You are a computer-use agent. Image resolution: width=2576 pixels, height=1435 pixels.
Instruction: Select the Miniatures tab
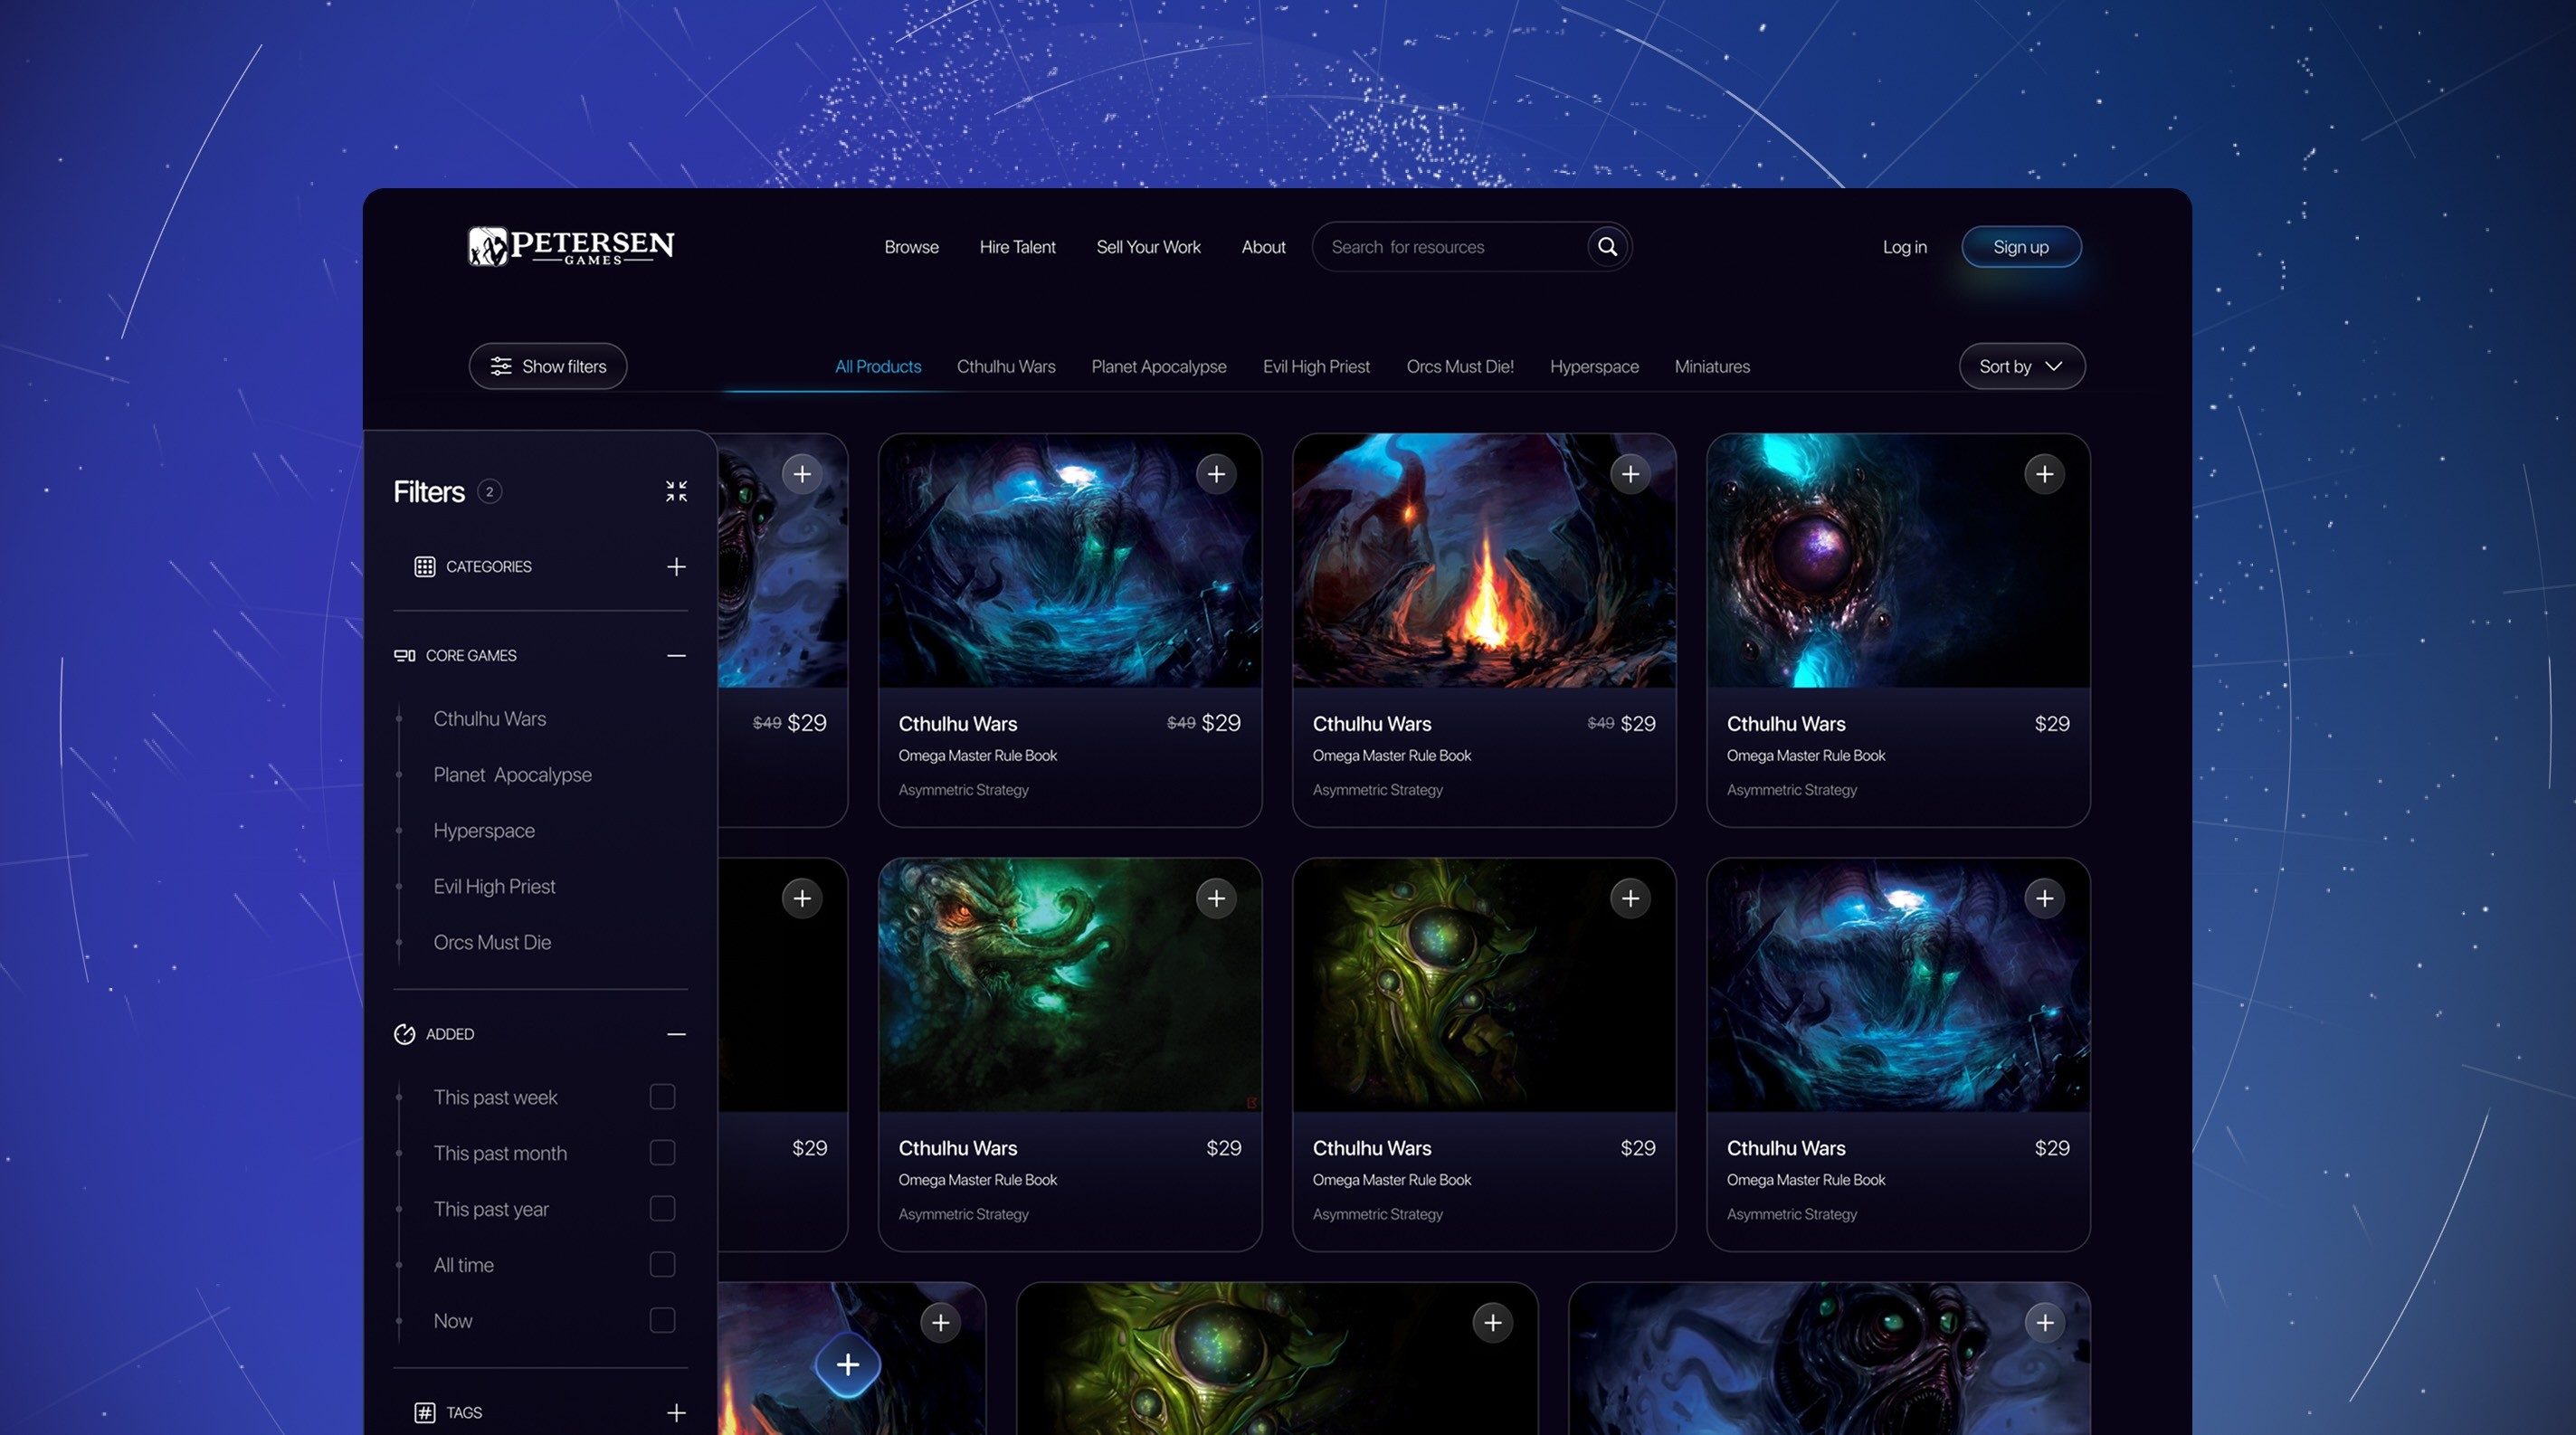1711,367
